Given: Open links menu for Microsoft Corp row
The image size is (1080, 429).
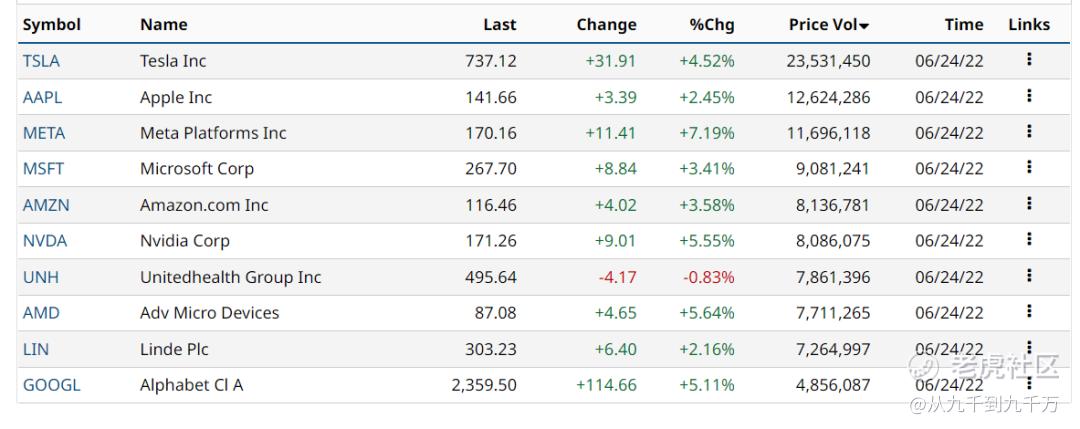Looking at the screenshot, I should point(1029,168).
